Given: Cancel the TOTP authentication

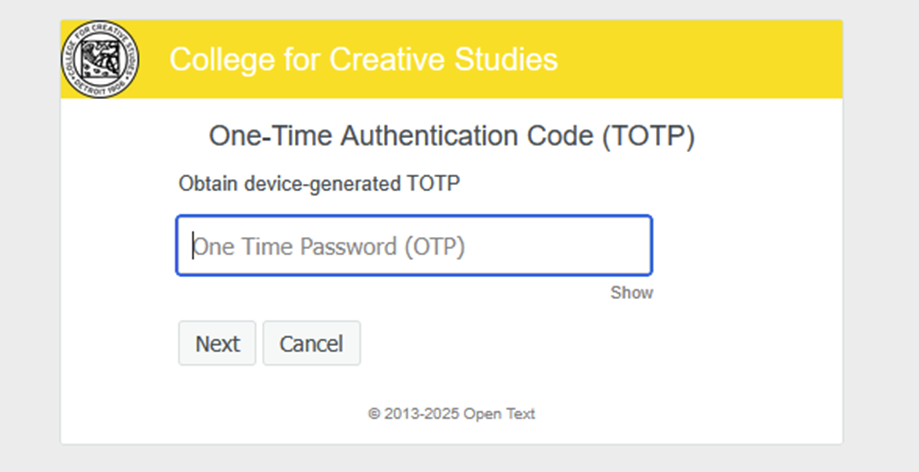Looking at the screenshot, I should click(311, 344).
